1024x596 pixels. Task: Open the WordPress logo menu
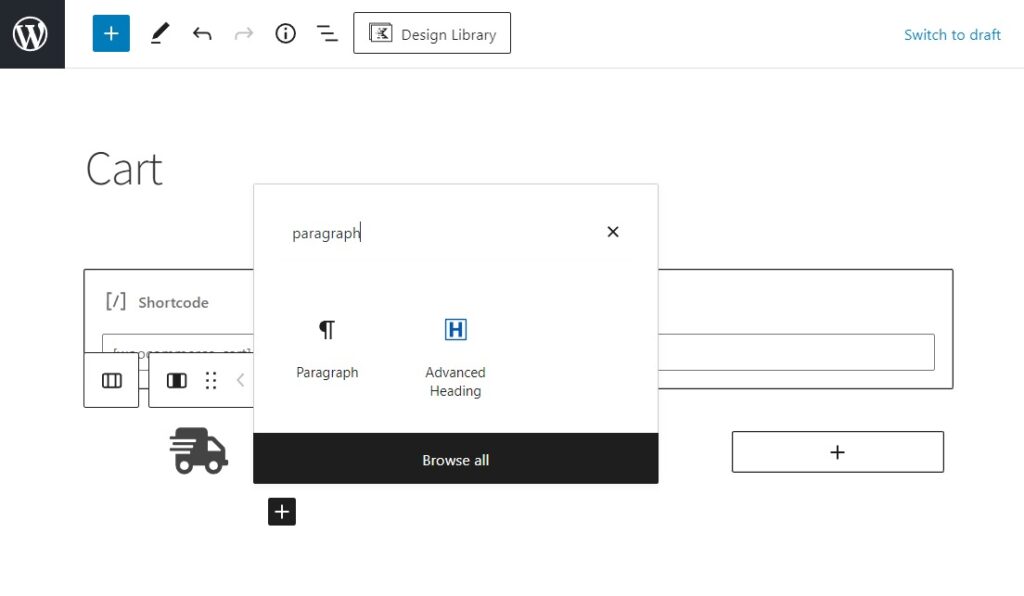(x=31, y=34)
